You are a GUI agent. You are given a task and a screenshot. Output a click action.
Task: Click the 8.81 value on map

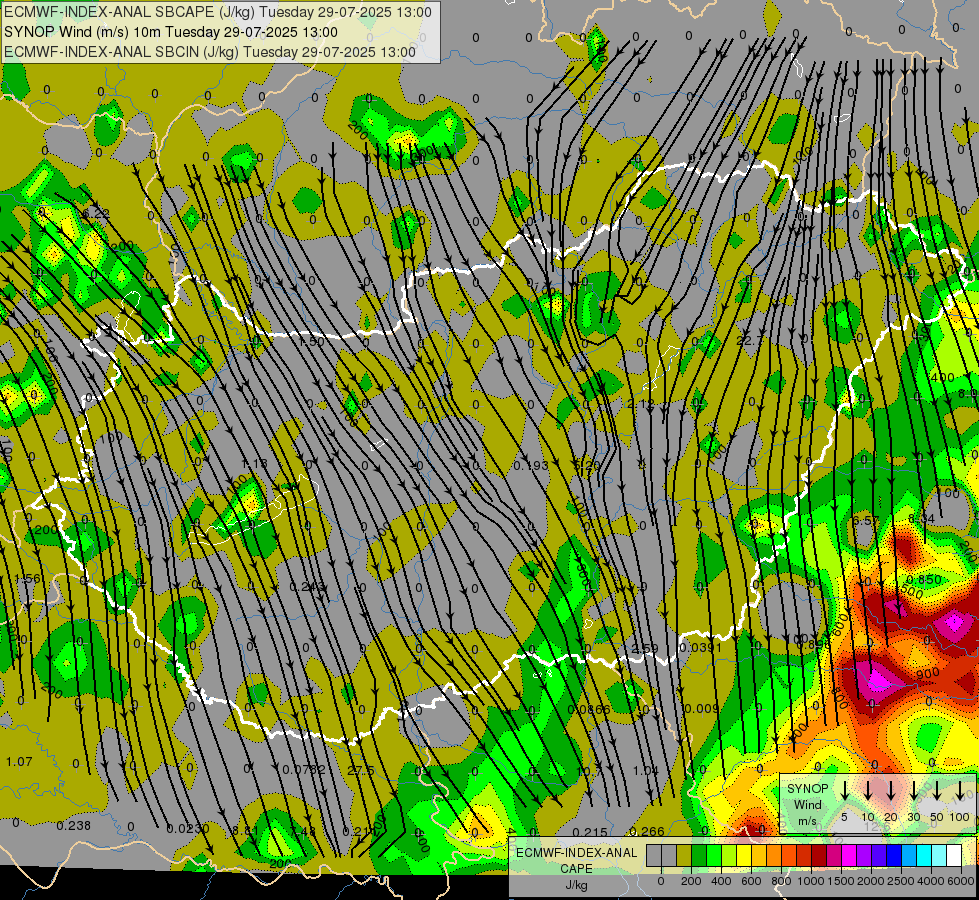[x=245, y=831]
